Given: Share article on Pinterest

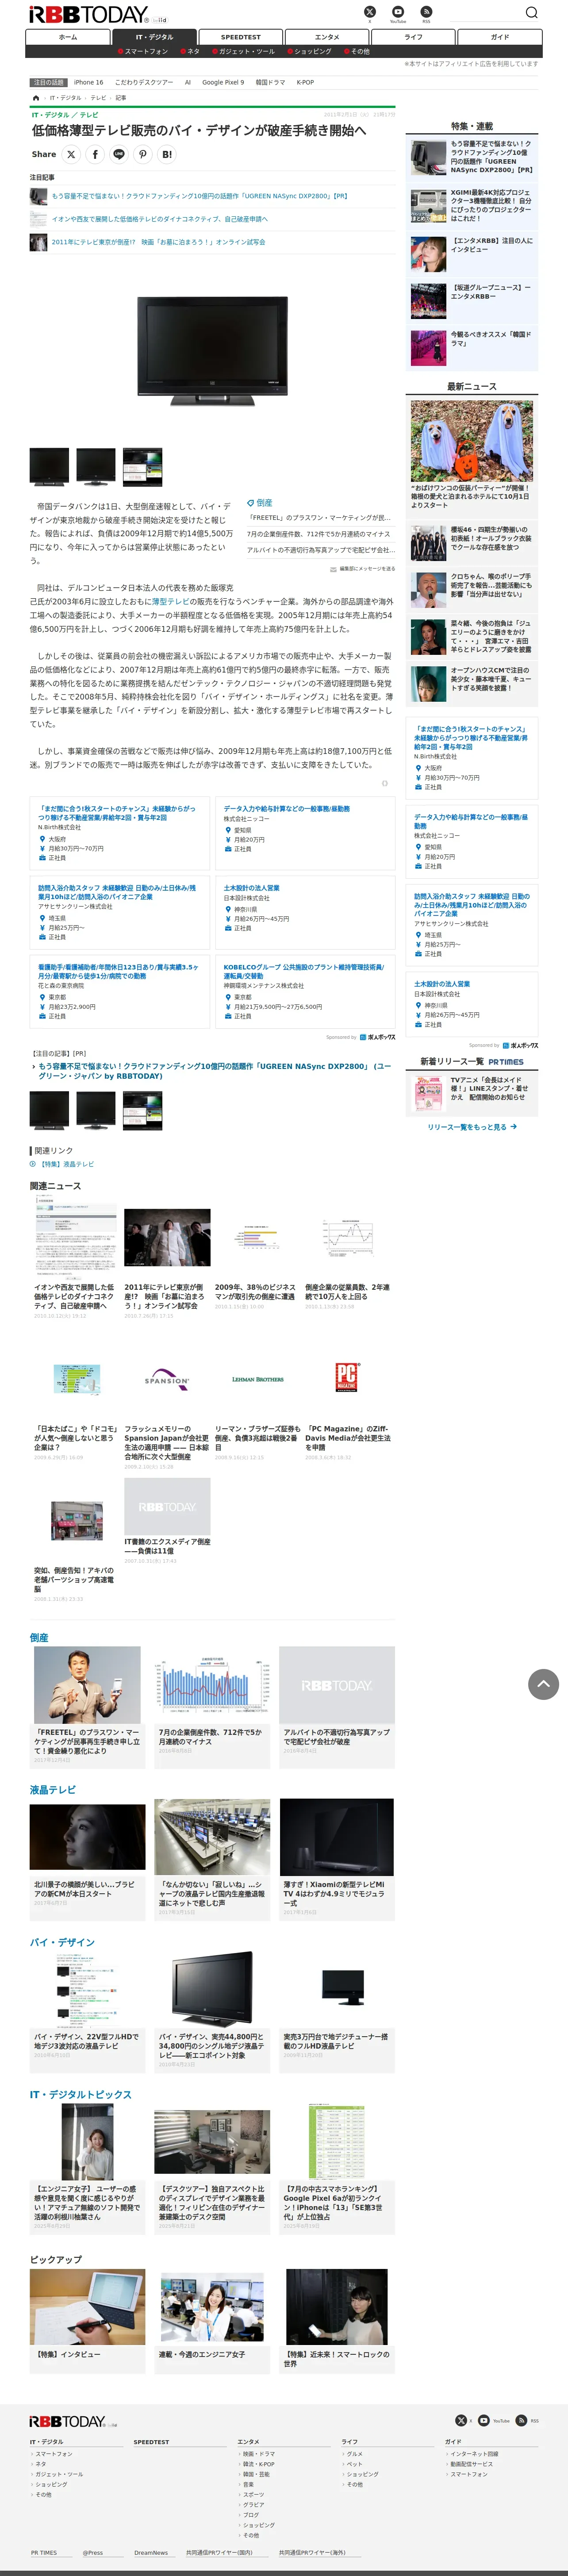Looking at the screenshot, I should (x=143, y=154).
